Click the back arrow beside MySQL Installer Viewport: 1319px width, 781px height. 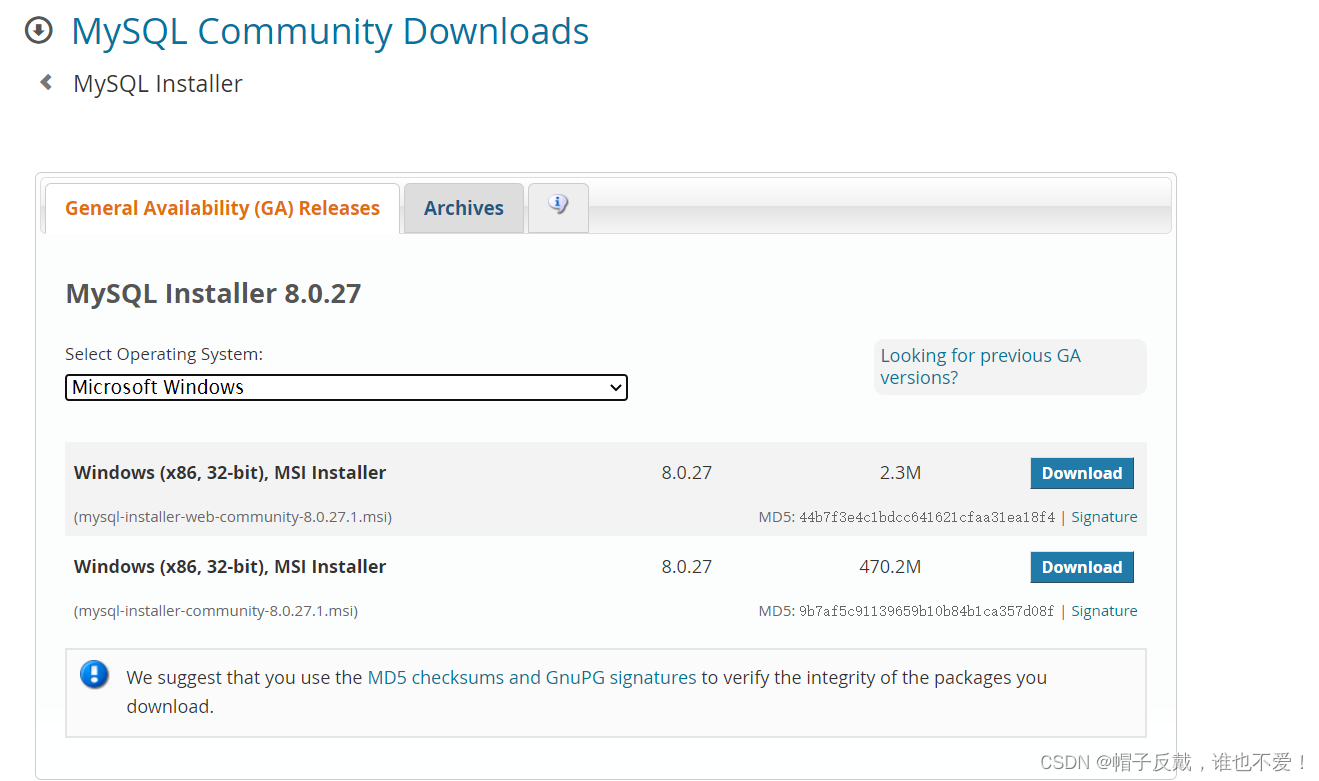(46, 82)
